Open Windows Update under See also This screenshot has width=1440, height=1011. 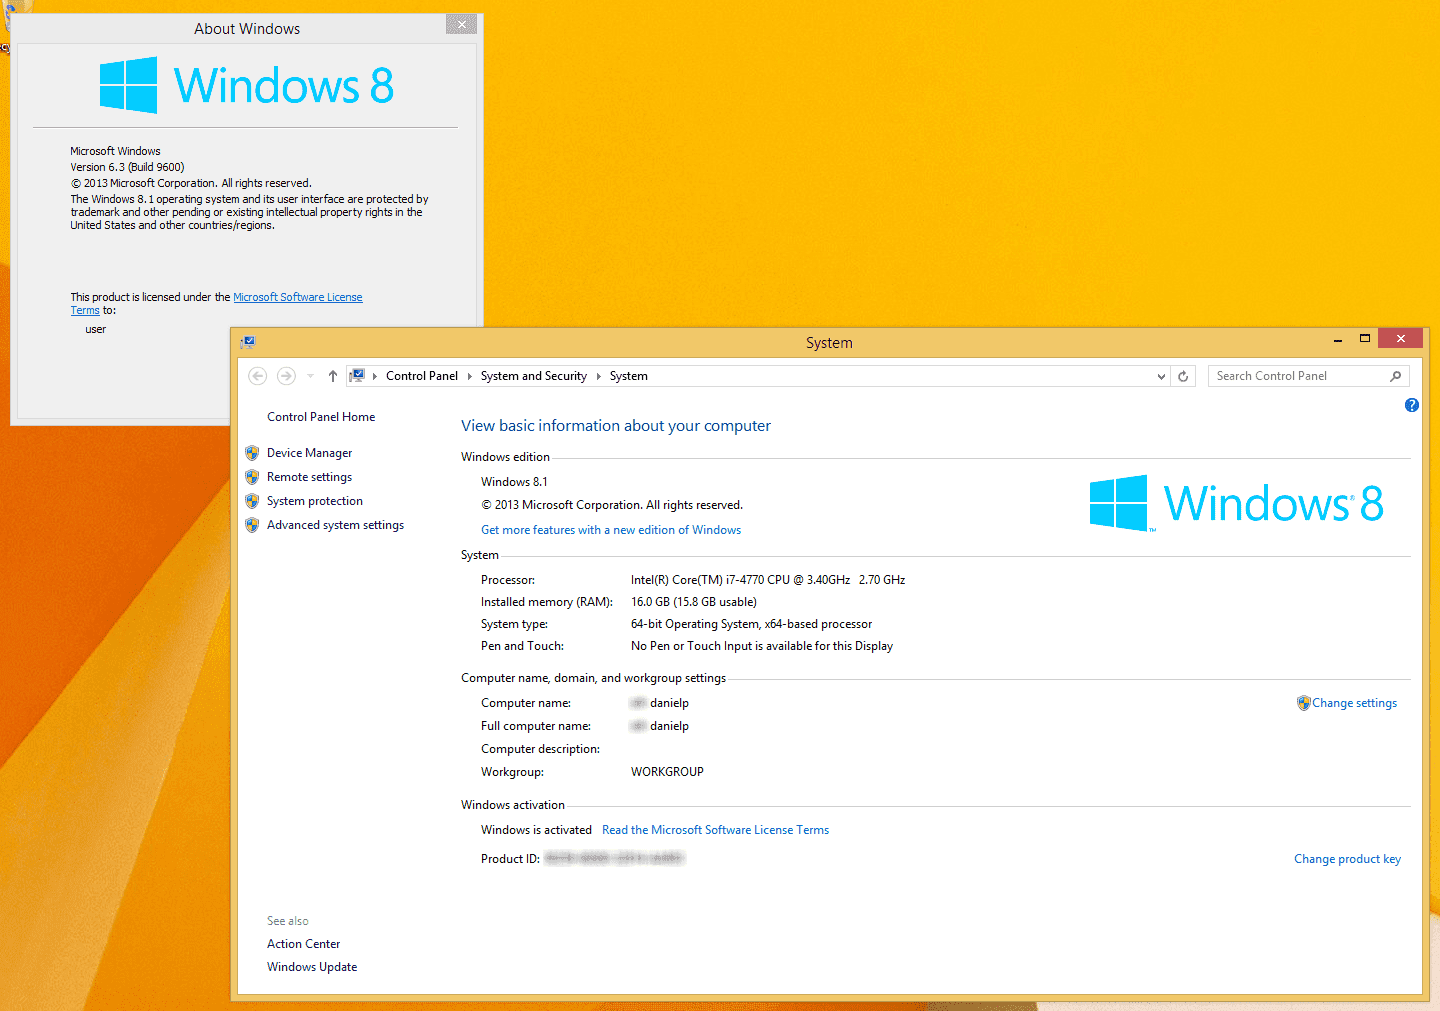coord(312,967)
